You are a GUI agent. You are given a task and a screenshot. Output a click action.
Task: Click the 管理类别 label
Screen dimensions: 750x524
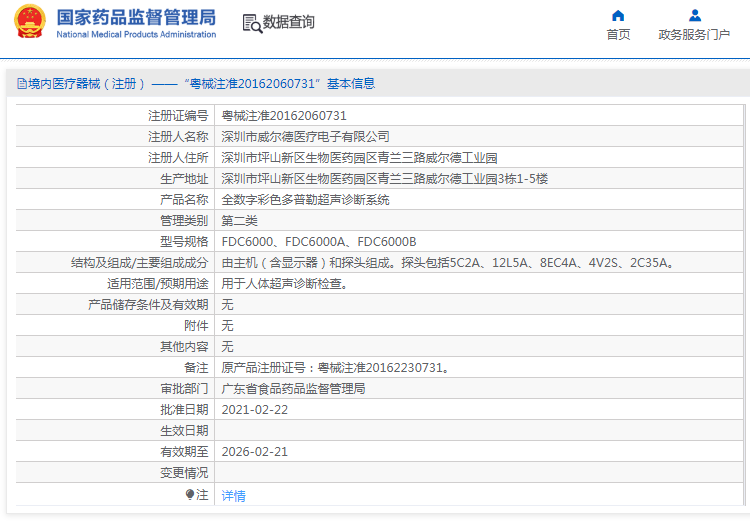point(184,221)
